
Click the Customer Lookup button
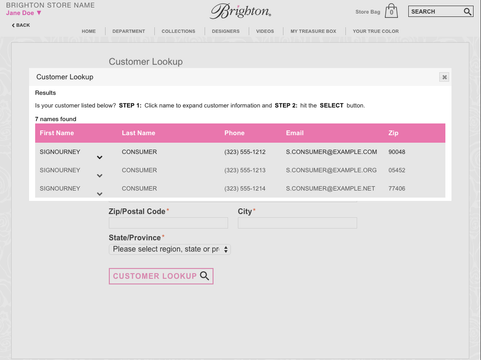[161, 276]
